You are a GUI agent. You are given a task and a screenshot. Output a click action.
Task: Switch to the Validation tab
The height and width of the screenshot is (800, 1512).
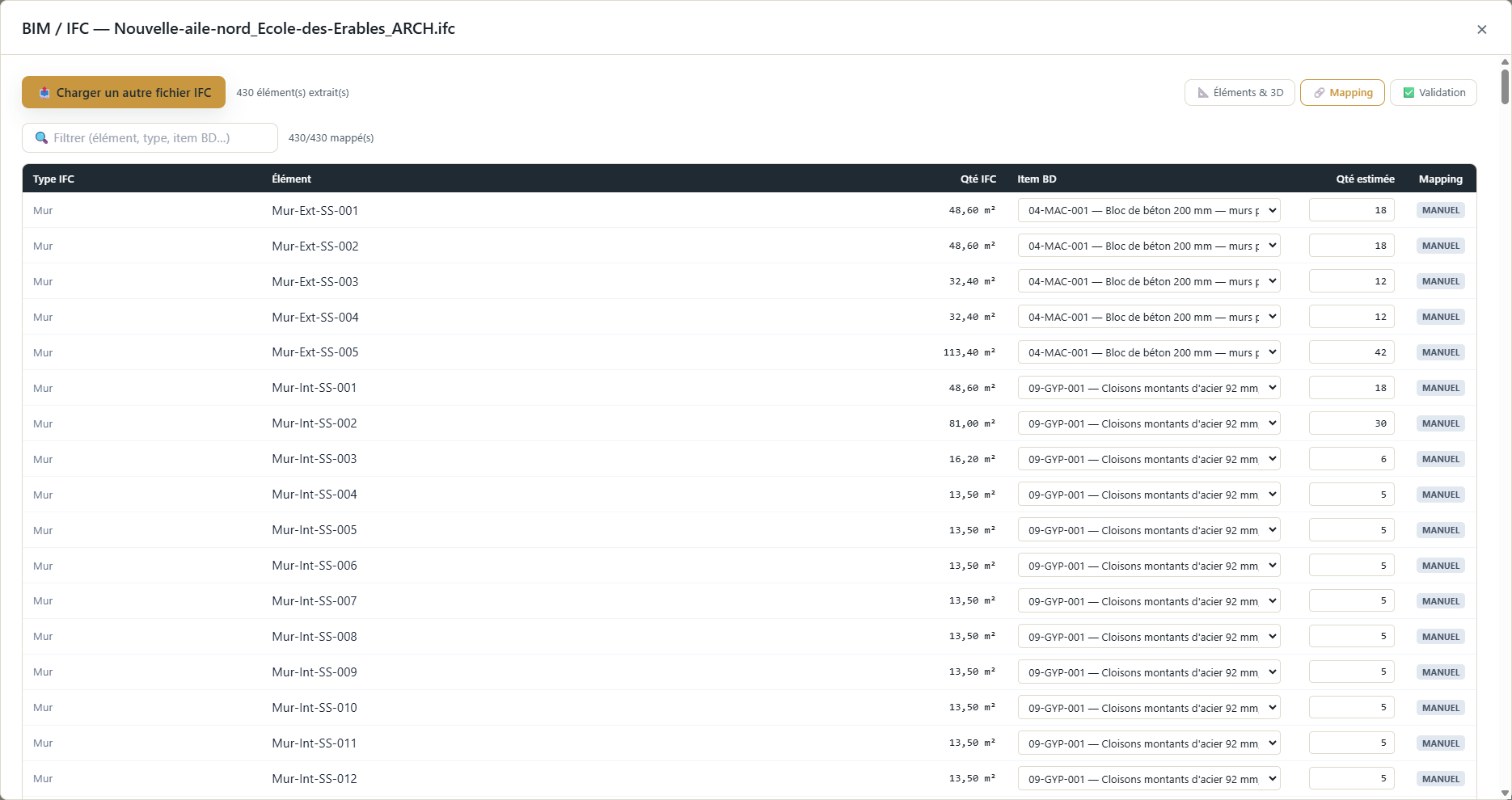(1433, 93)
